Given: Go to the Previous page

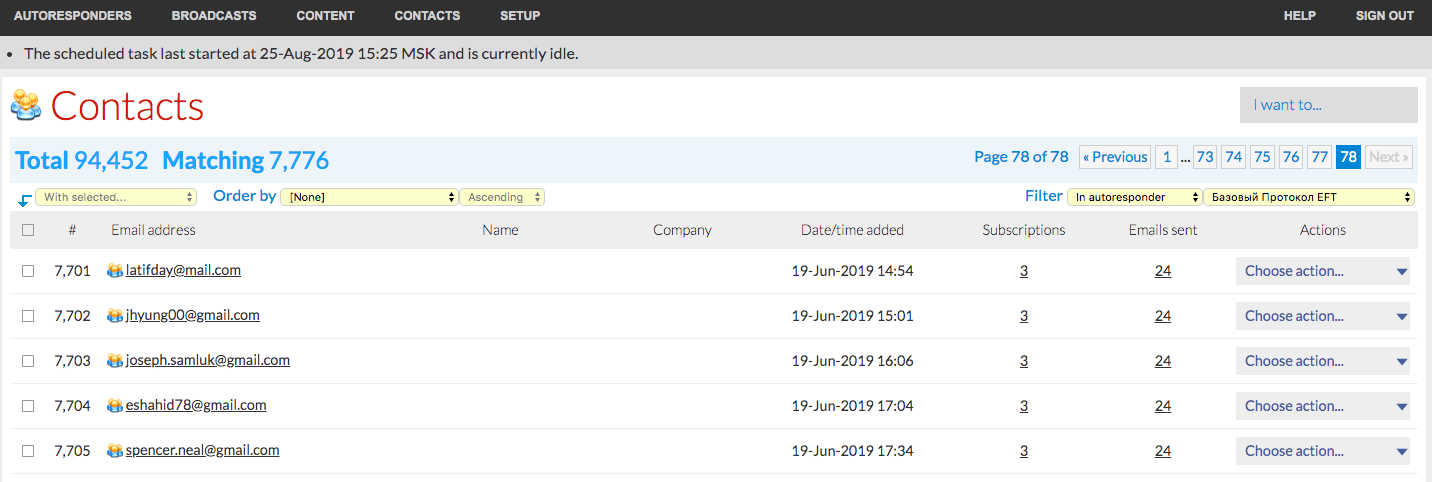Looking at the screenshot, I should [x=1115, y=157].
